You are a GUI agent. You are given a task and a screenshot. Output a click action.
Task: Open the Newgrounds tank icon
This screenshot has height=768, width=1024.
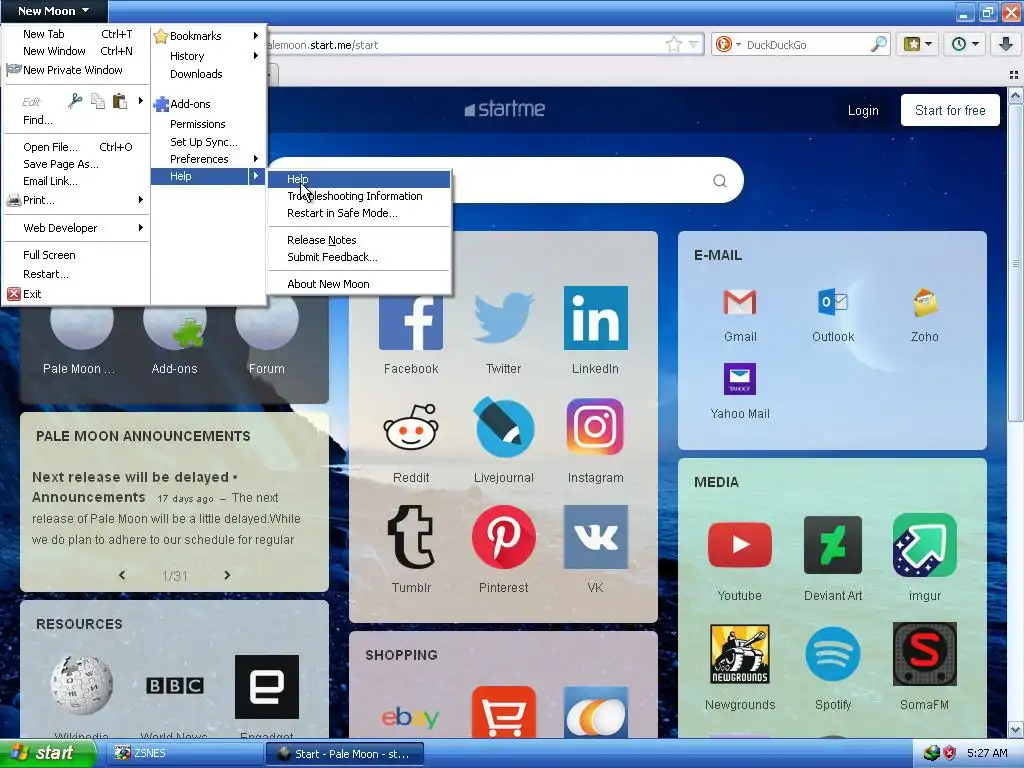(x=740, y=654)
